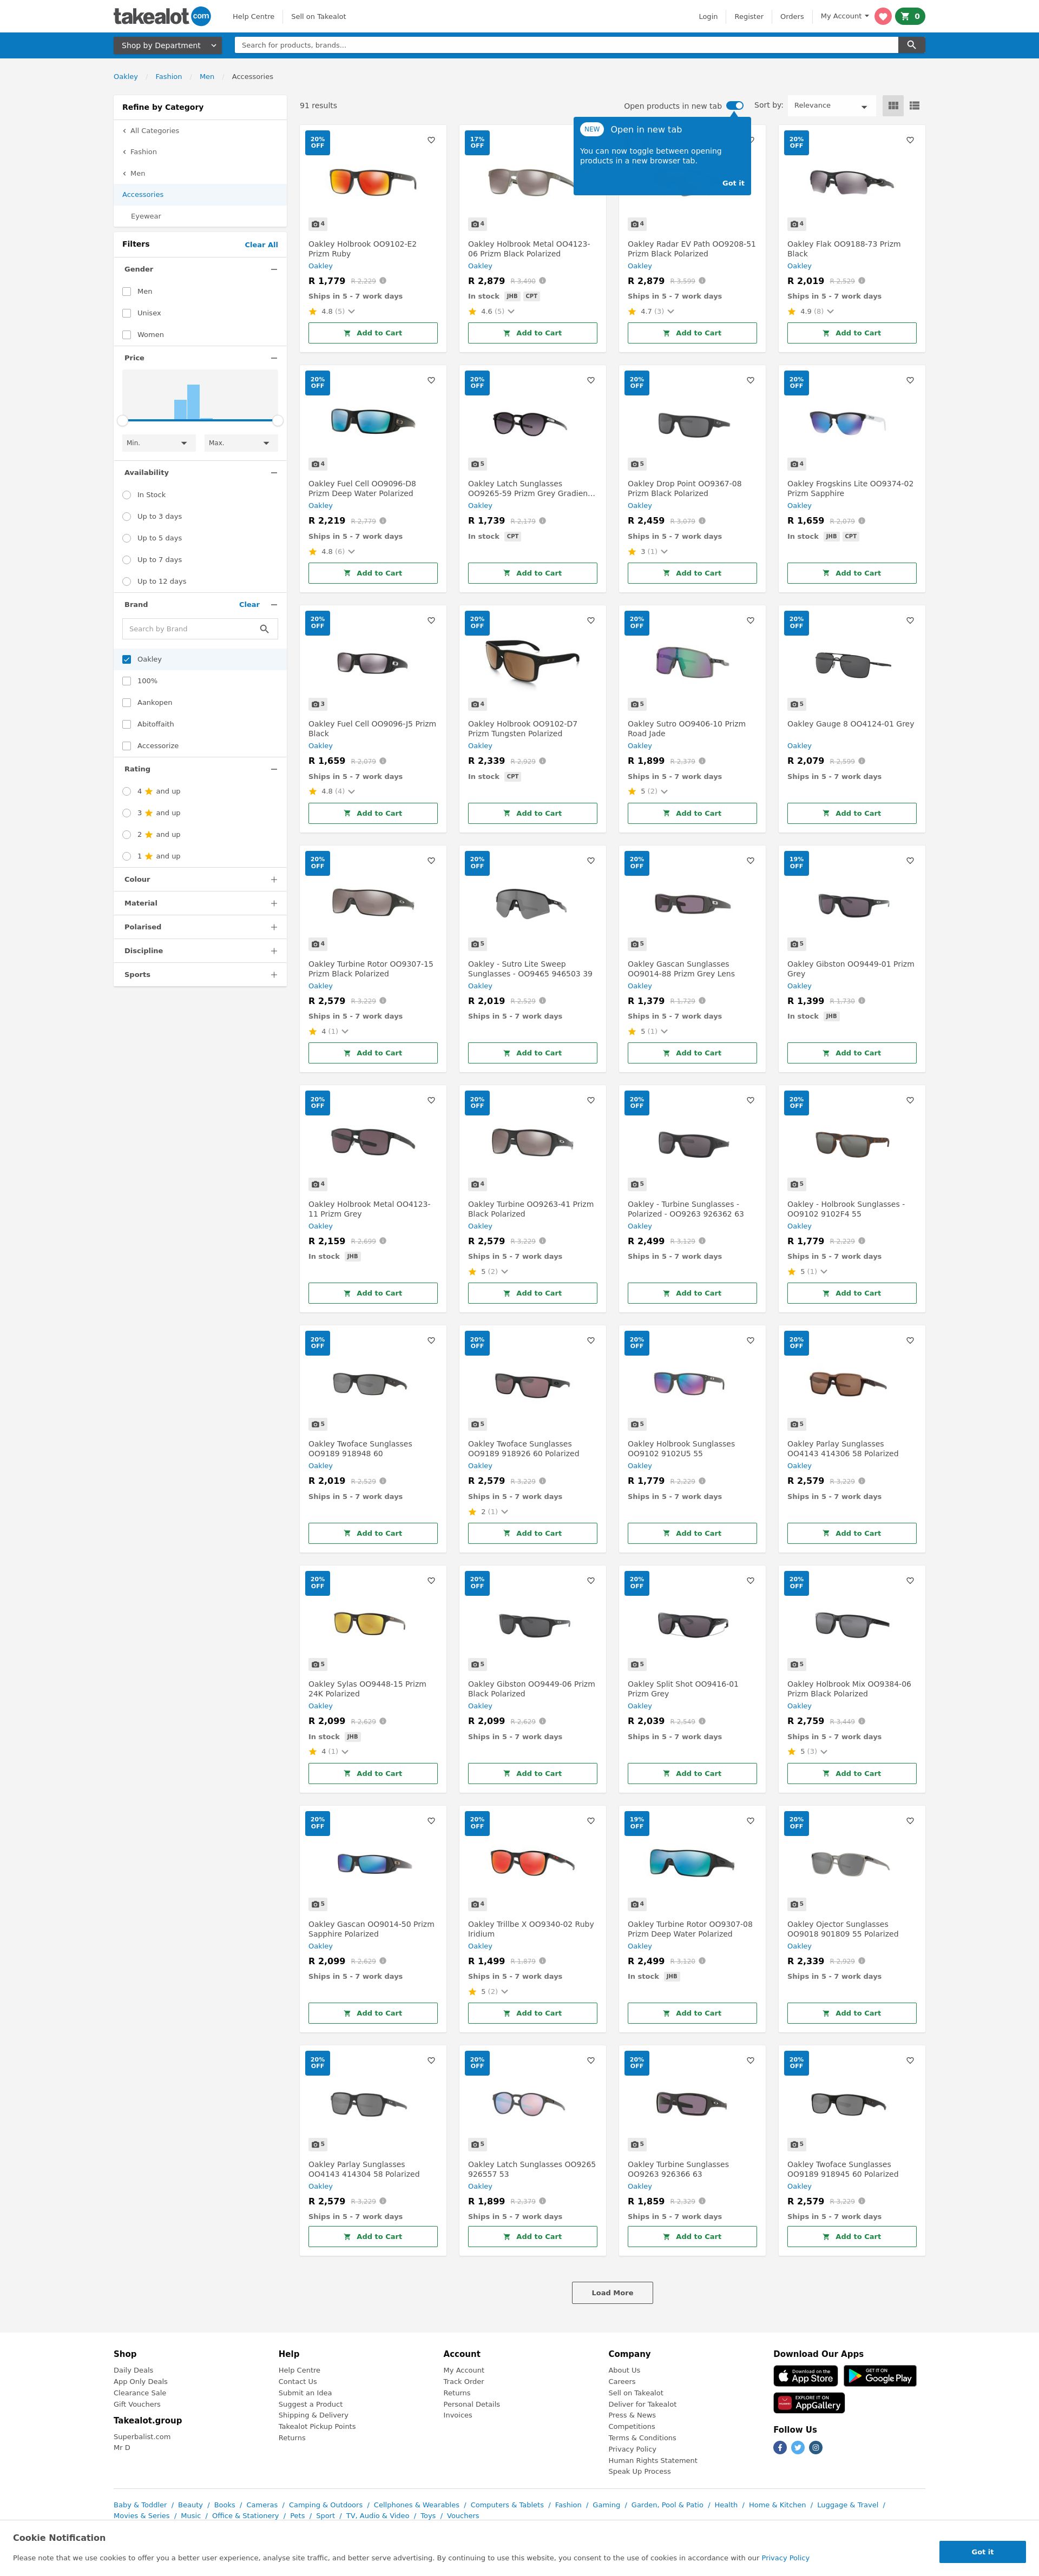Wishlist the Oakley Fuel Cell OO9096-D8 sunglasses
Viewport: 1039px width, 2576px height.
[x=431, y=380]
